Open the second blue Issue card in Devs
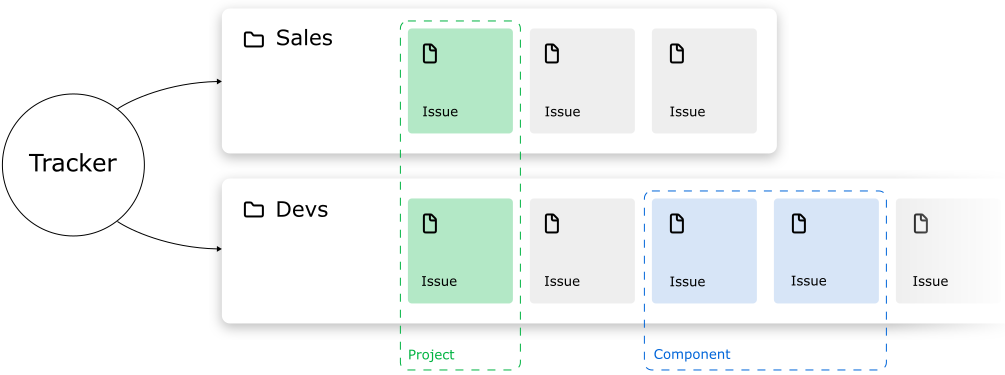 (x=826, y=251)
